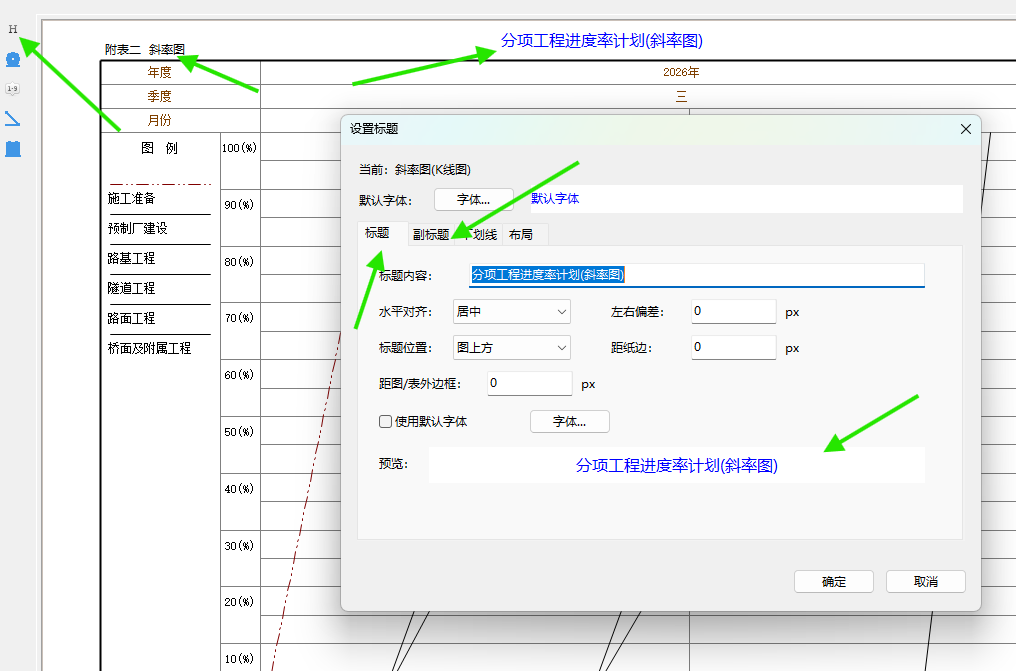The height and width of the screenshot is (671, 1016).
Task: Click legend entry 路基工程
Action: click(x=132, y=258)
